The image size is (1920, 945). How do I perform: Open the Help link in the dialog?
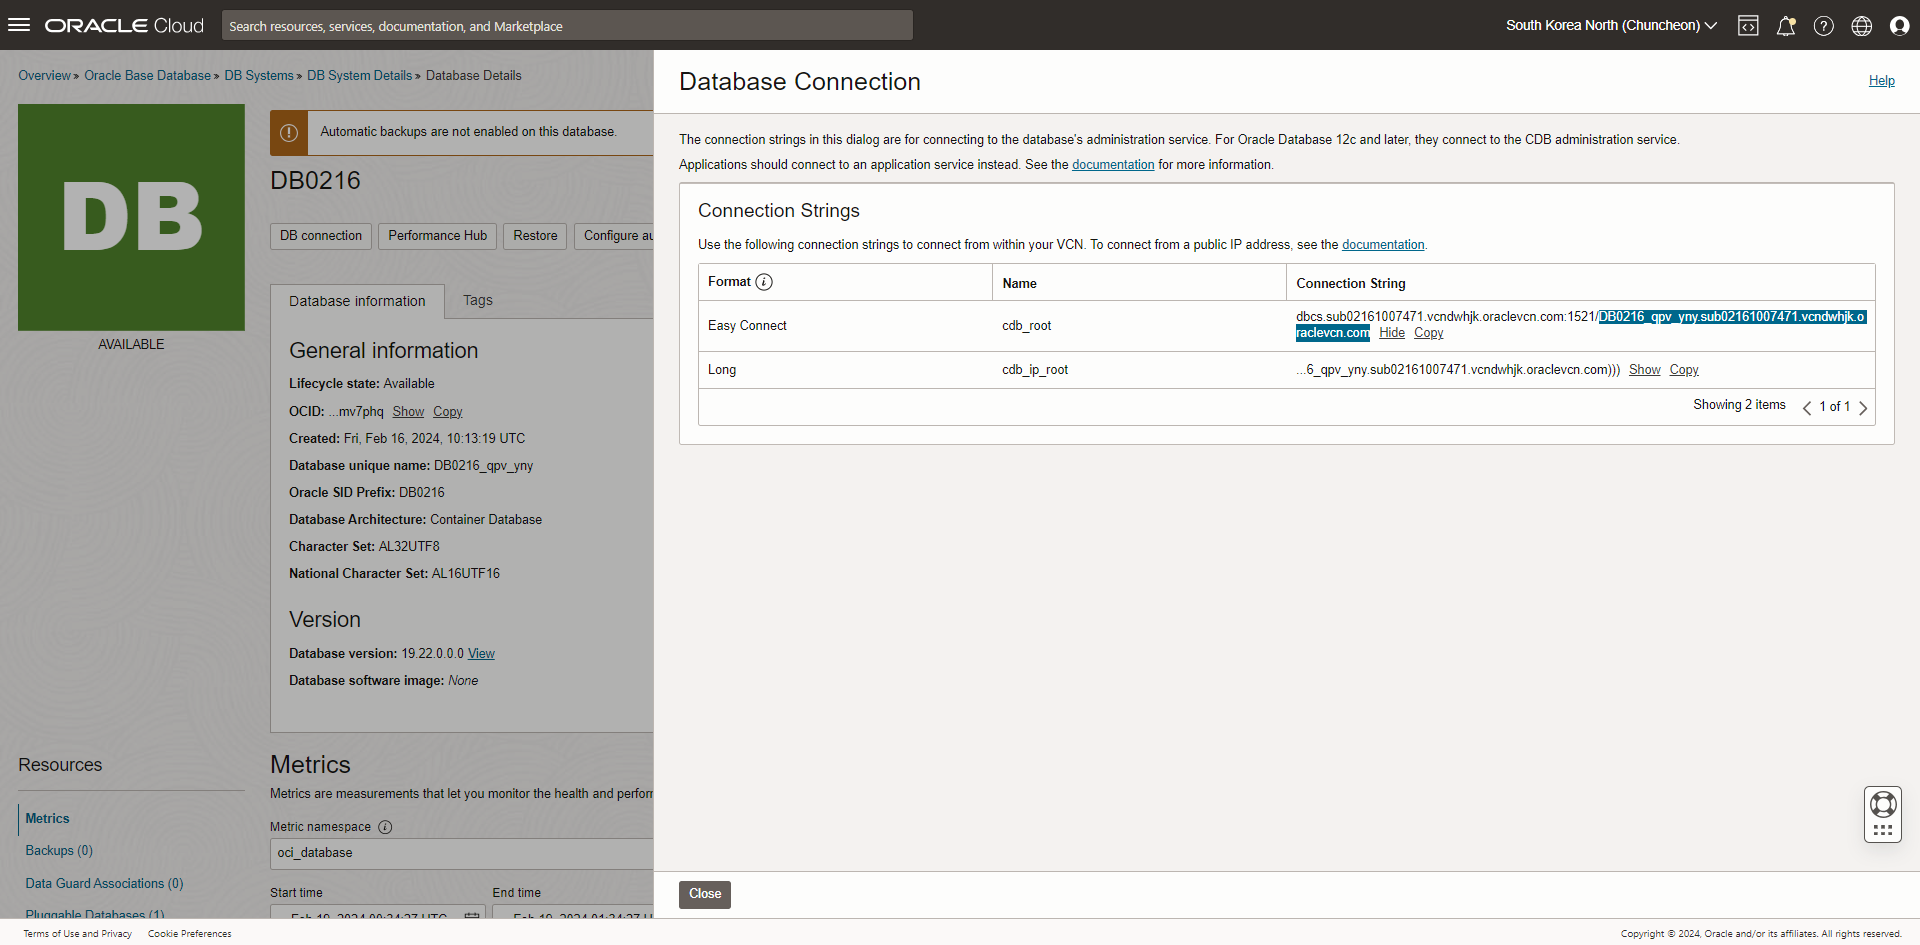tap(1882, 81)
